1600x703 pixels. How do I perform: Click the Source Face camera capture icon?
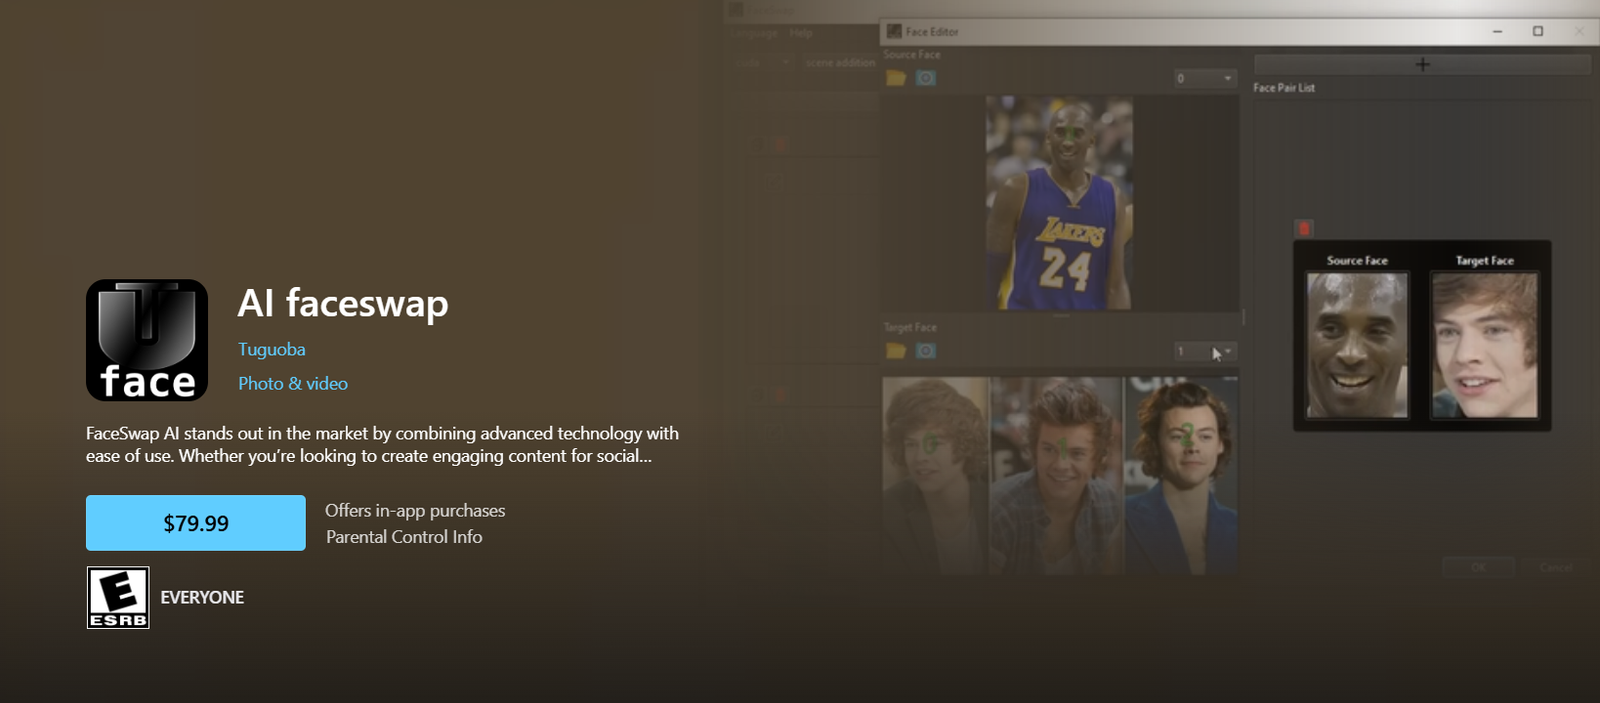[x=926, y=78]
